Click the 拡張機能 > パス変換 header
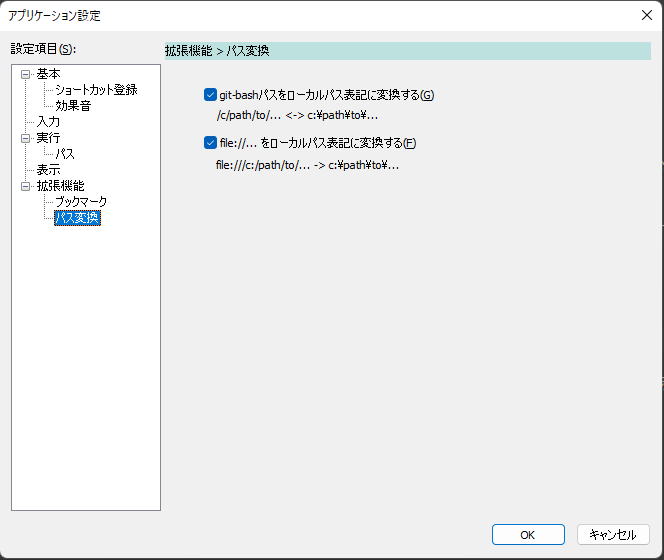664x560 pixels. coord(407,51)
